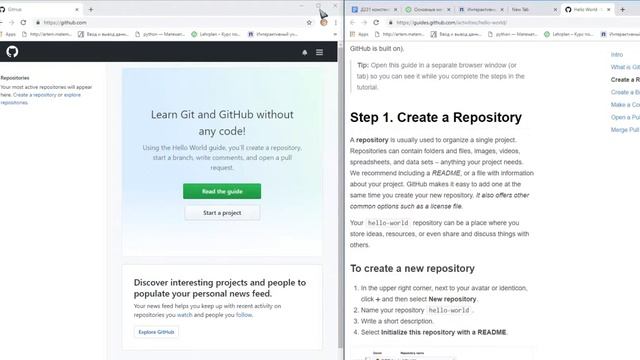The image size is (640, 360).
Task: Close the first document tab in right window
Action: tap(395, 9)
